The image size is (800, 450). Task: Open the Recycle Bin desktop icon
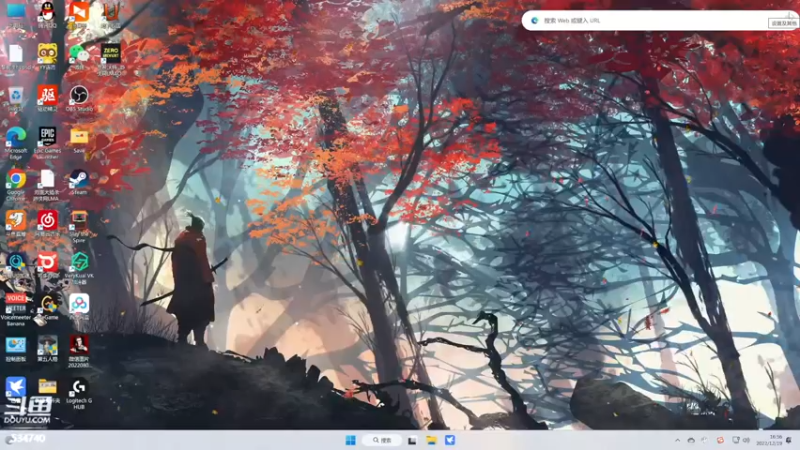tap(16, 95)
